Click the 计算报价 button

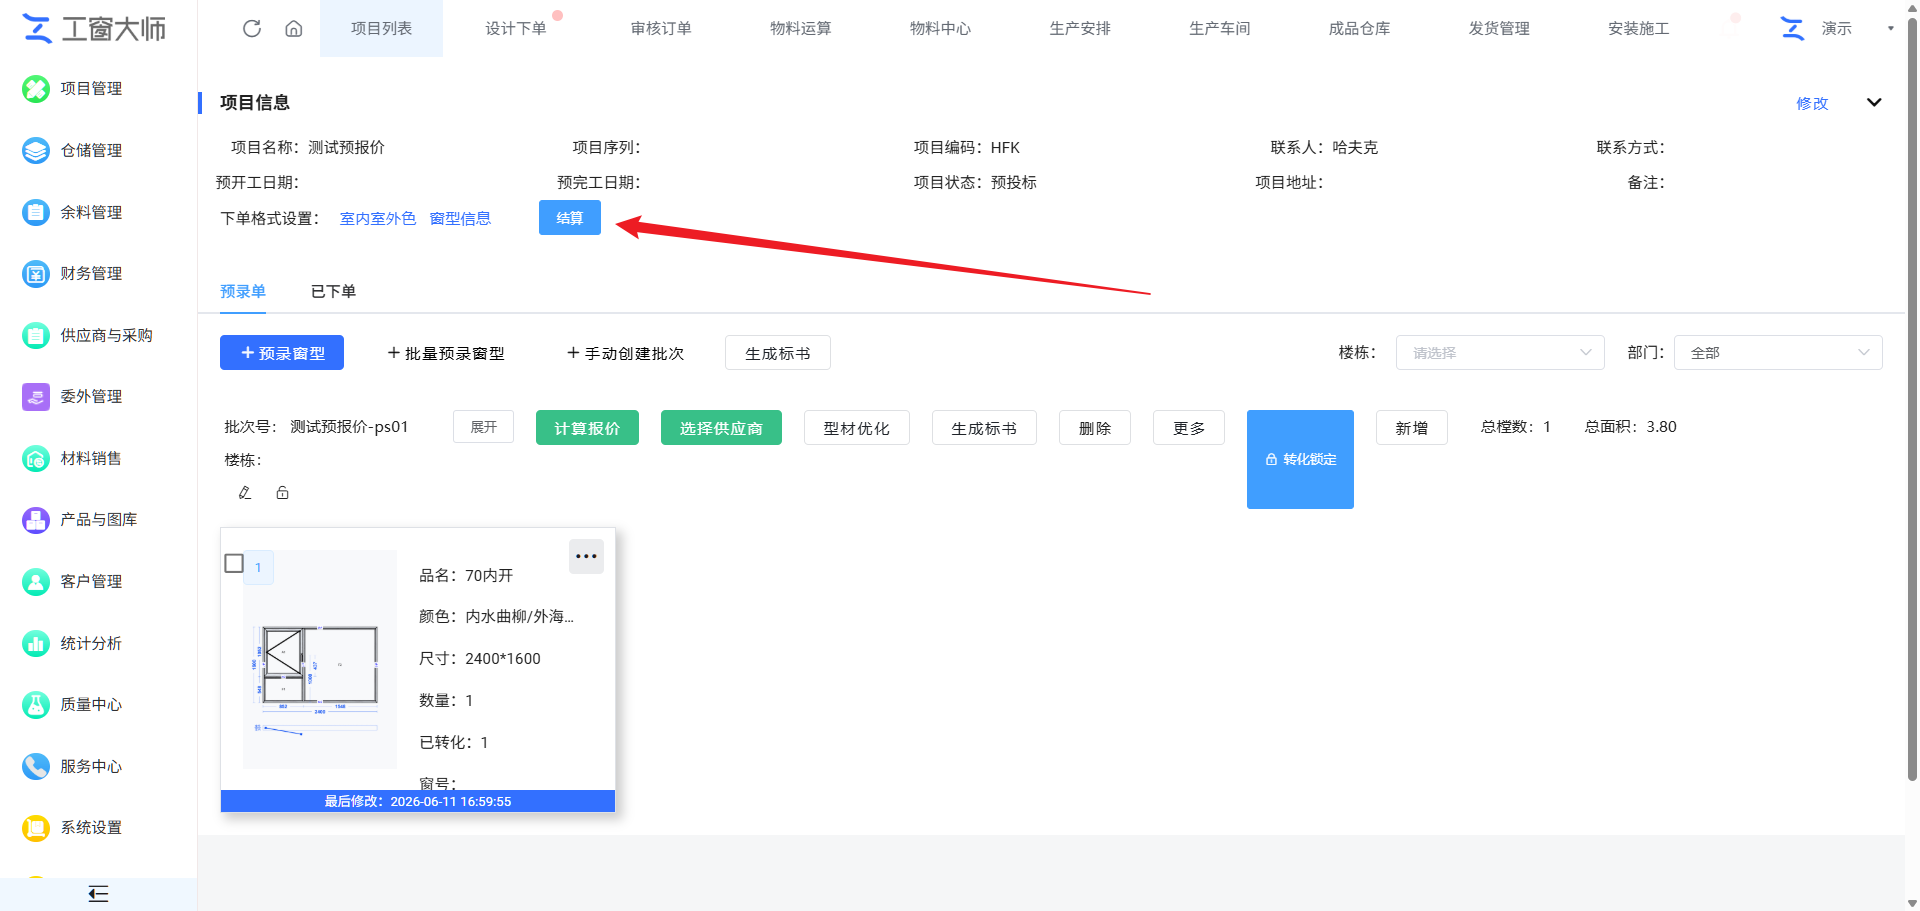[x=587, y=428]
